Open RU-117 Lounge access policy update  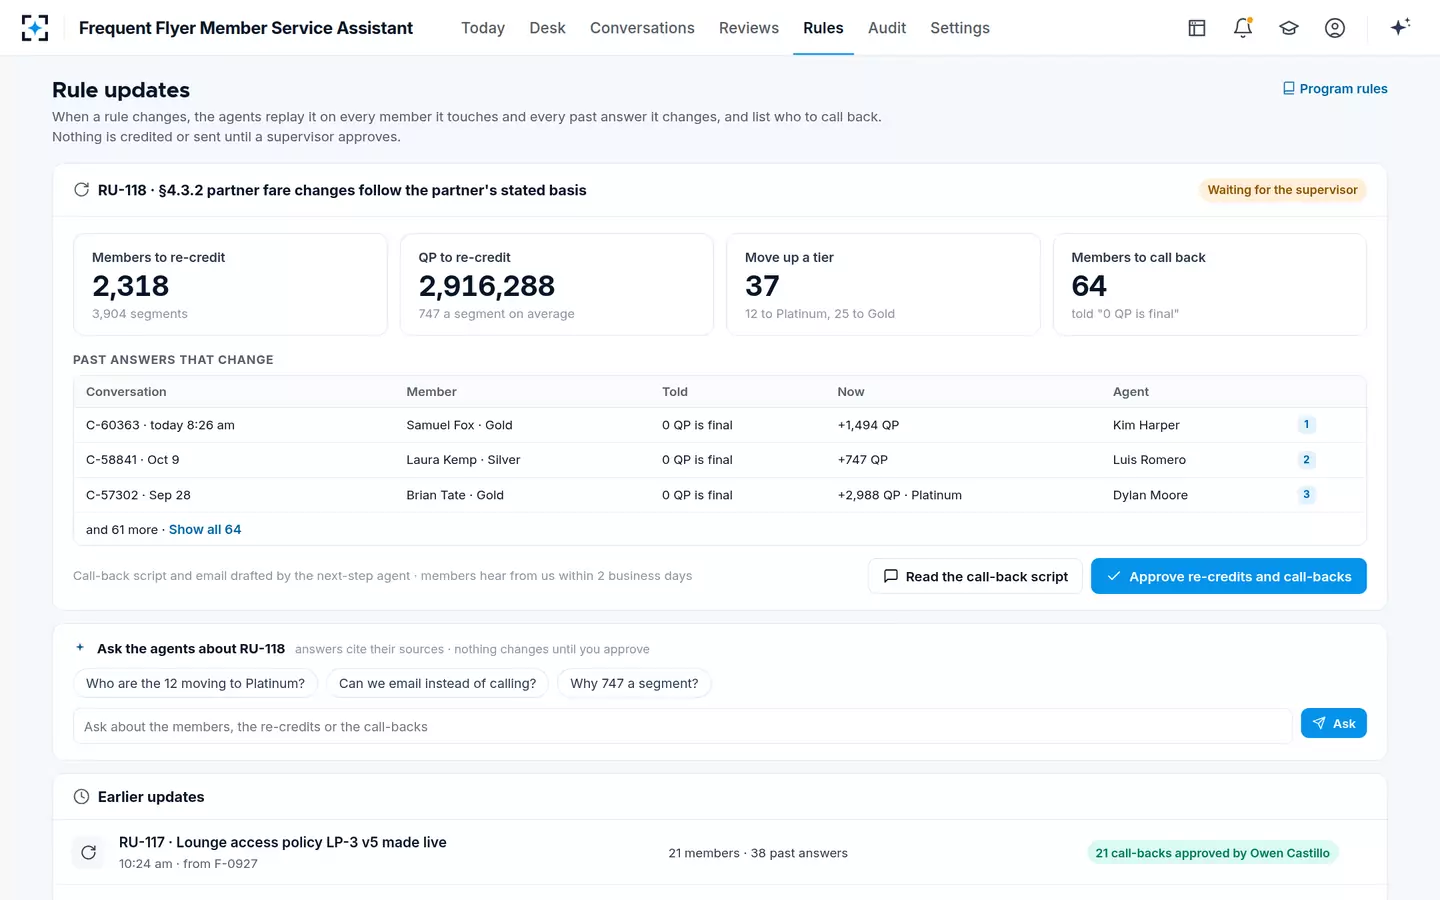[283, 842]
